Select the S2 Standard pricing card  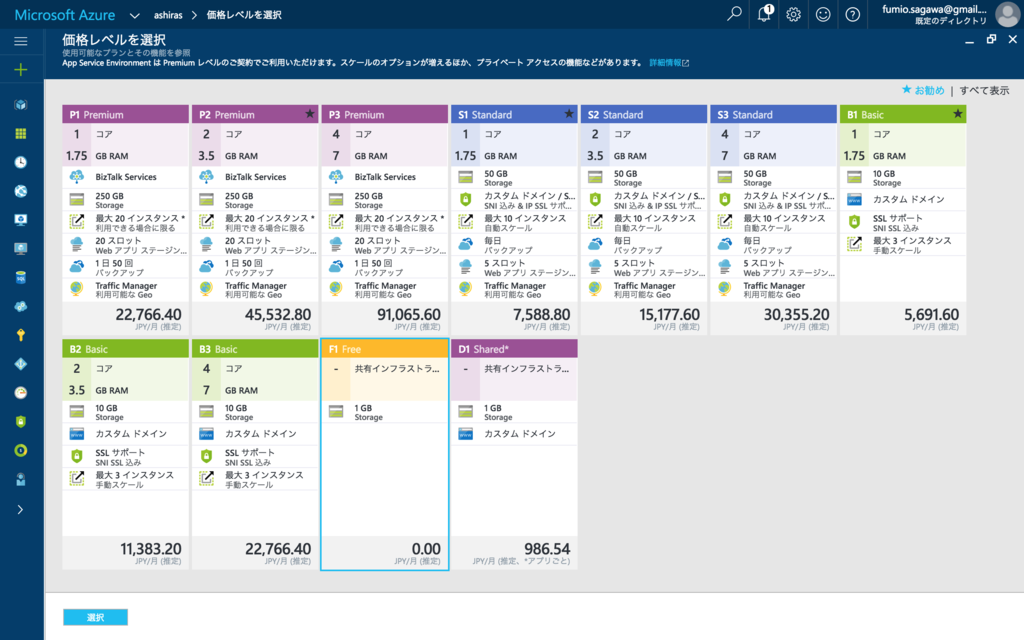pyautogui.click(x=644, y=219)
